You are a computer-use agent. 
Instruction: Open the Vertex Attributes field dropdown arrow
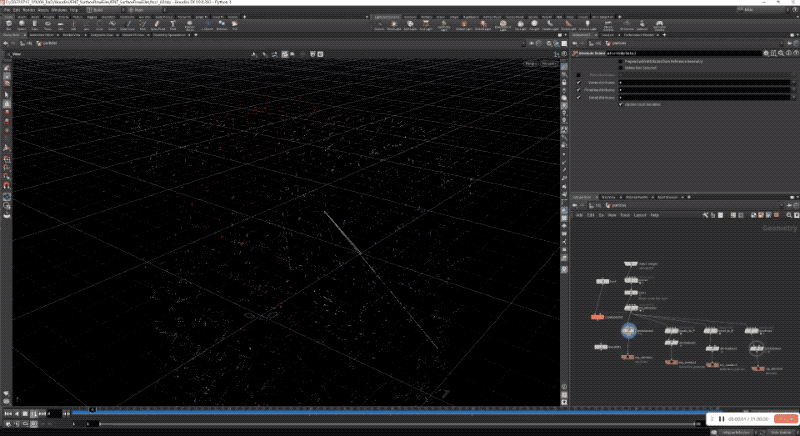click(793, 83)
